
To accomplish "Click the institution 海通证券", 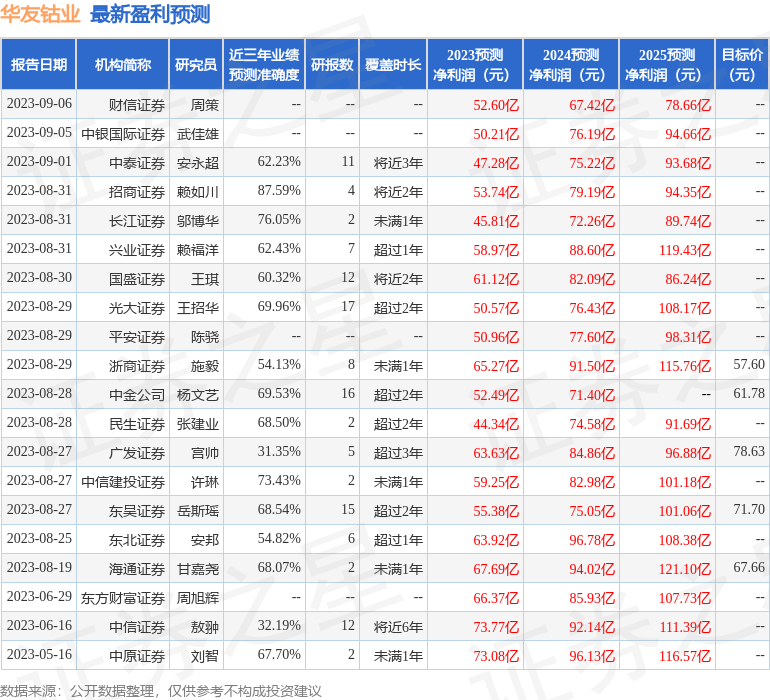I will coord(137,568).
